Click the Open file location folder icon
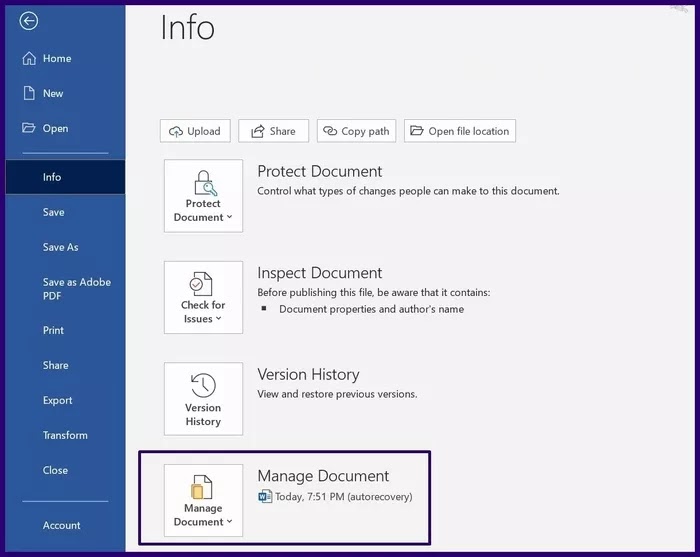This screenshot has height=557, width=700. 417,130
